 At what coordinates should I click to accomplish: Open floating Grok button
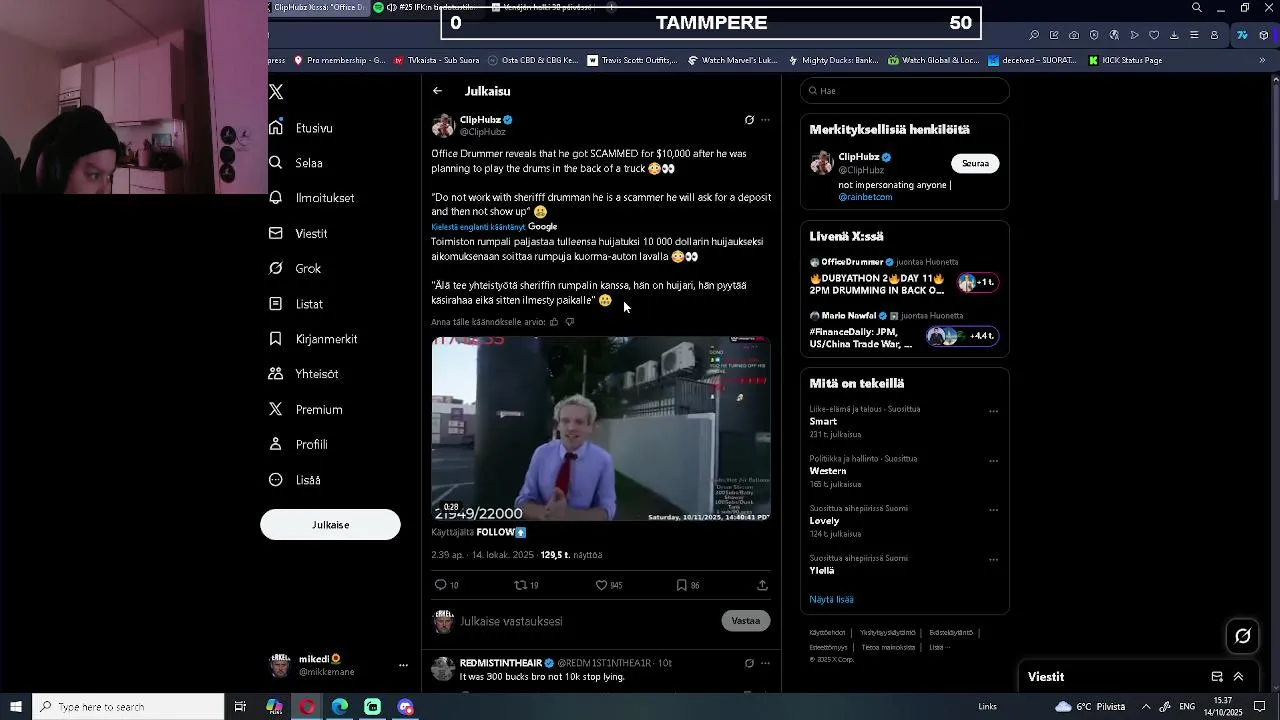tap(1243, 636)
